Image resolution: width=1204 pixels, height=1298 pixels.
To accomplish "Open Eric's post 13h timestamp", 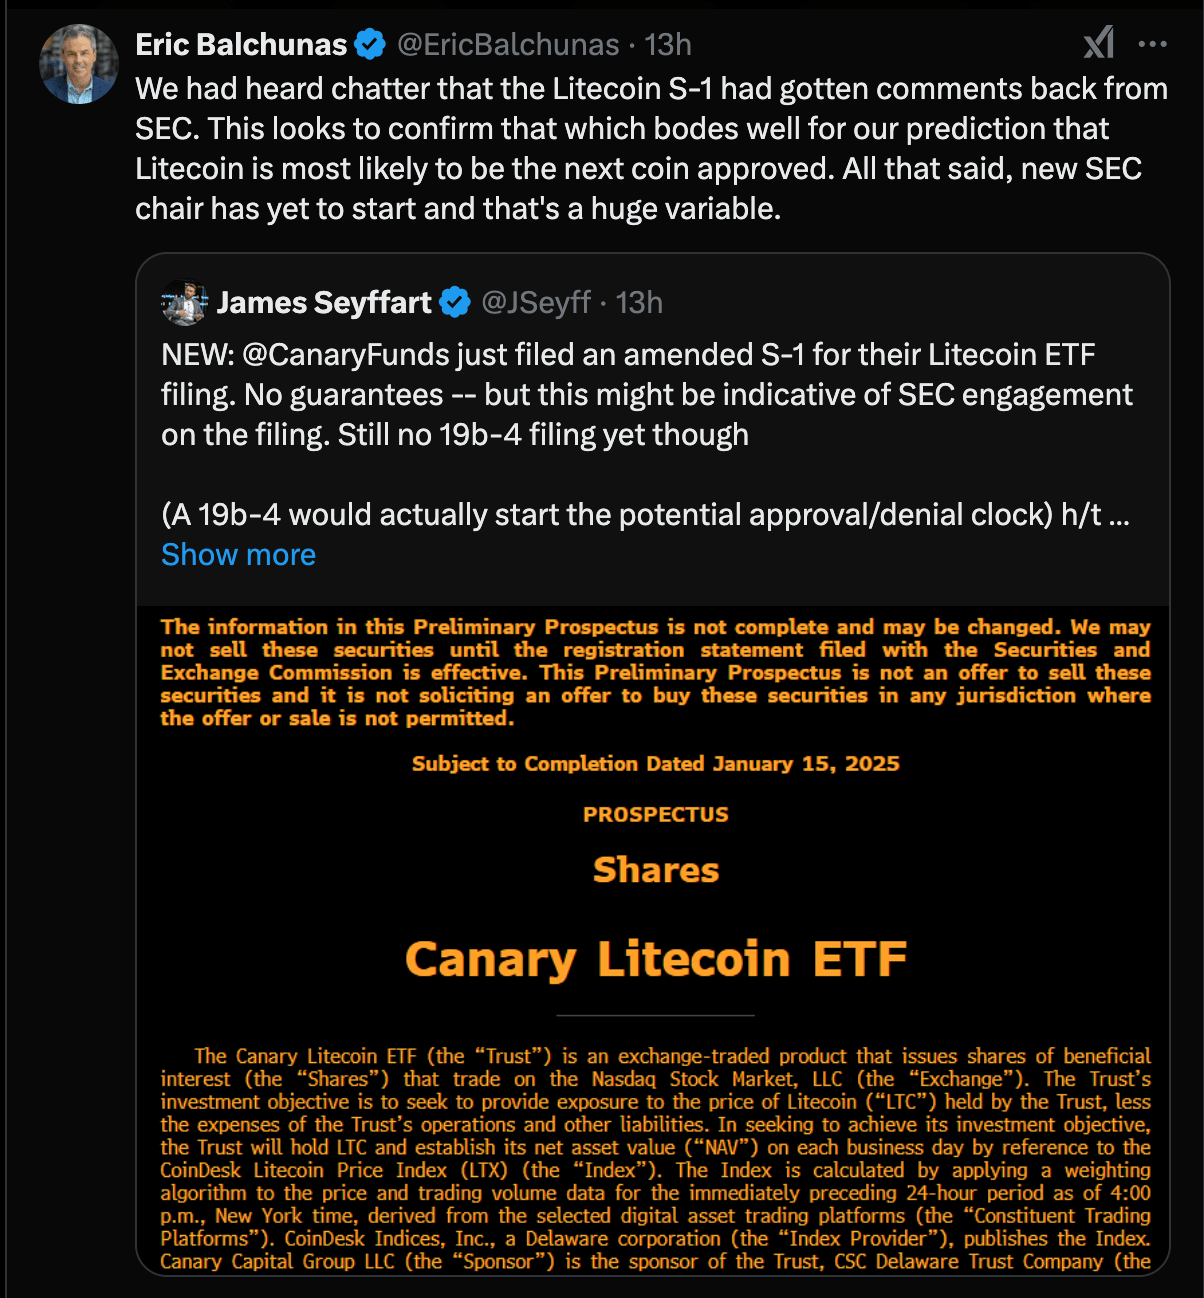I will click(668, 45).
